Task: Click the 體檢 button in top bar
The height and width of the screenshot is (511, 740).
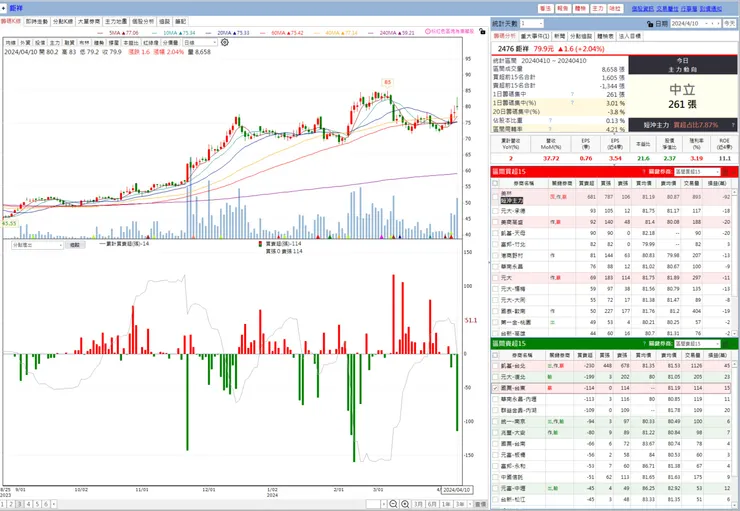Action: pos(580,8)
